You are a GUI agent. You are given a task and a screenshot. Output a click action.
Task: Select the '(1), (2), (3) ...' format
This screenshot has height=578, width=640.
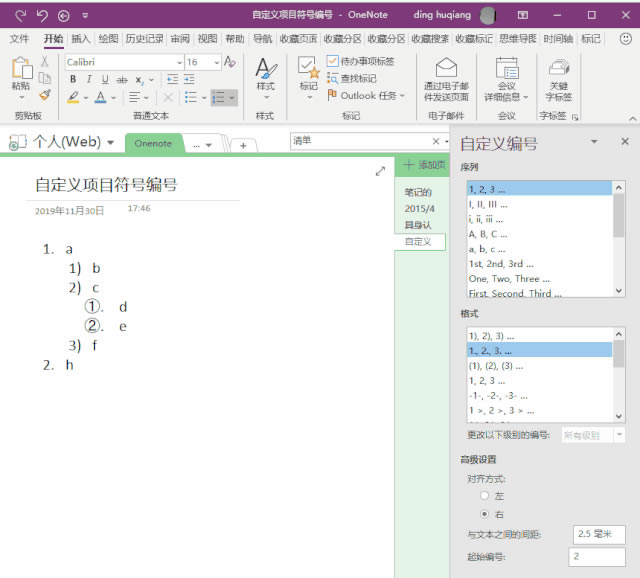coord(539,366)
